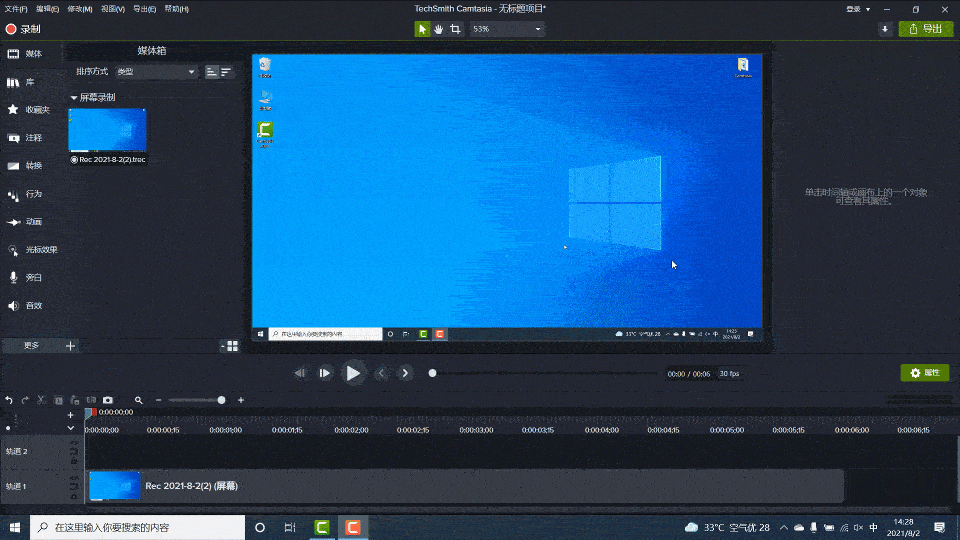Click the copy icon on timeline toolbar
The height and width of the screenshot is (540, 960).
click(58, 400)
